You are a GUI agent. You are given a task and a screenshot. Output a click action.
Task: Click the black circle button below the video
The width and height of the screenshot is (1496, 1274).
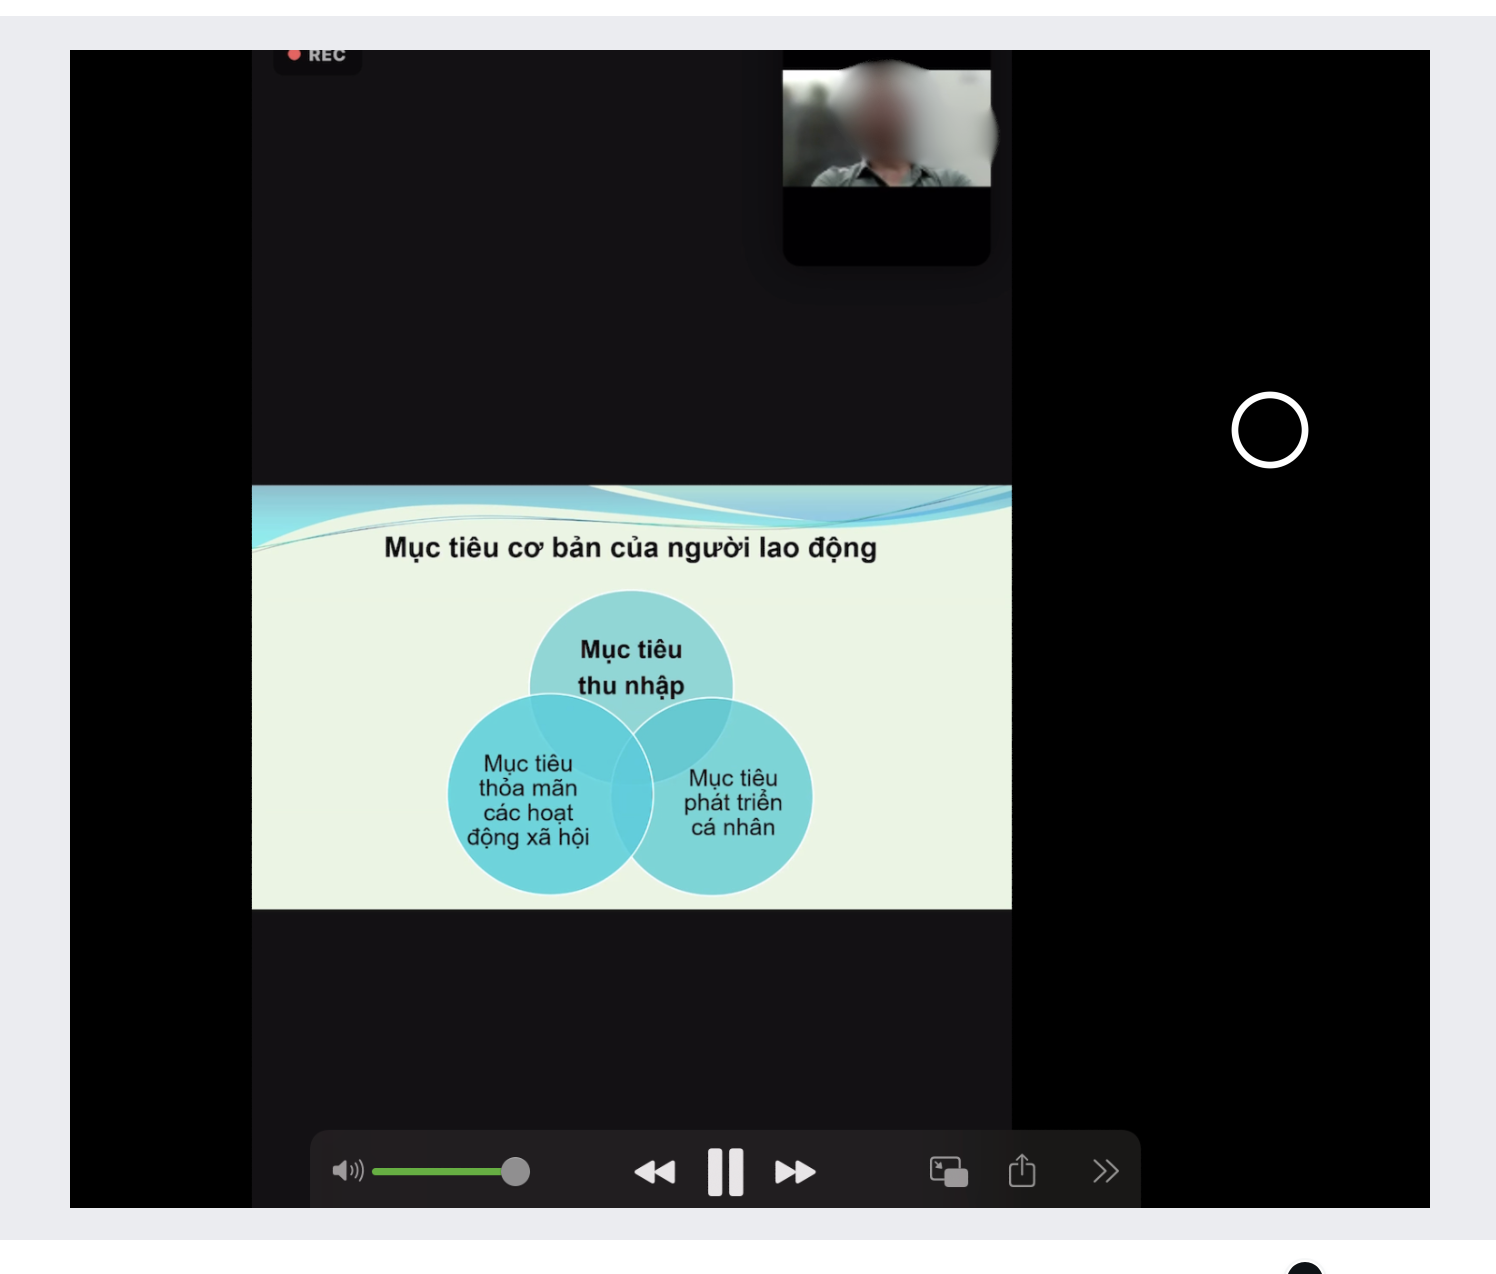click(1304, 1268)
